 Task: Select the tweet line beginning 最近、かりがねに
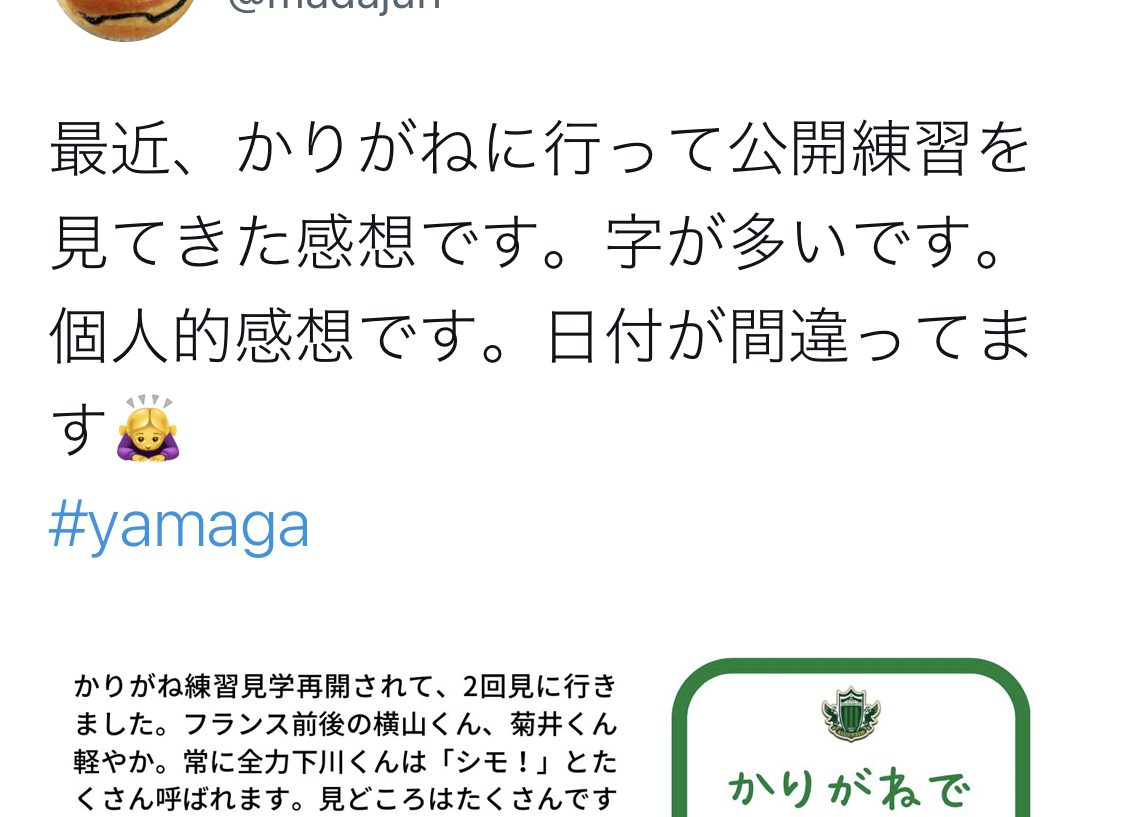(541, 148)
